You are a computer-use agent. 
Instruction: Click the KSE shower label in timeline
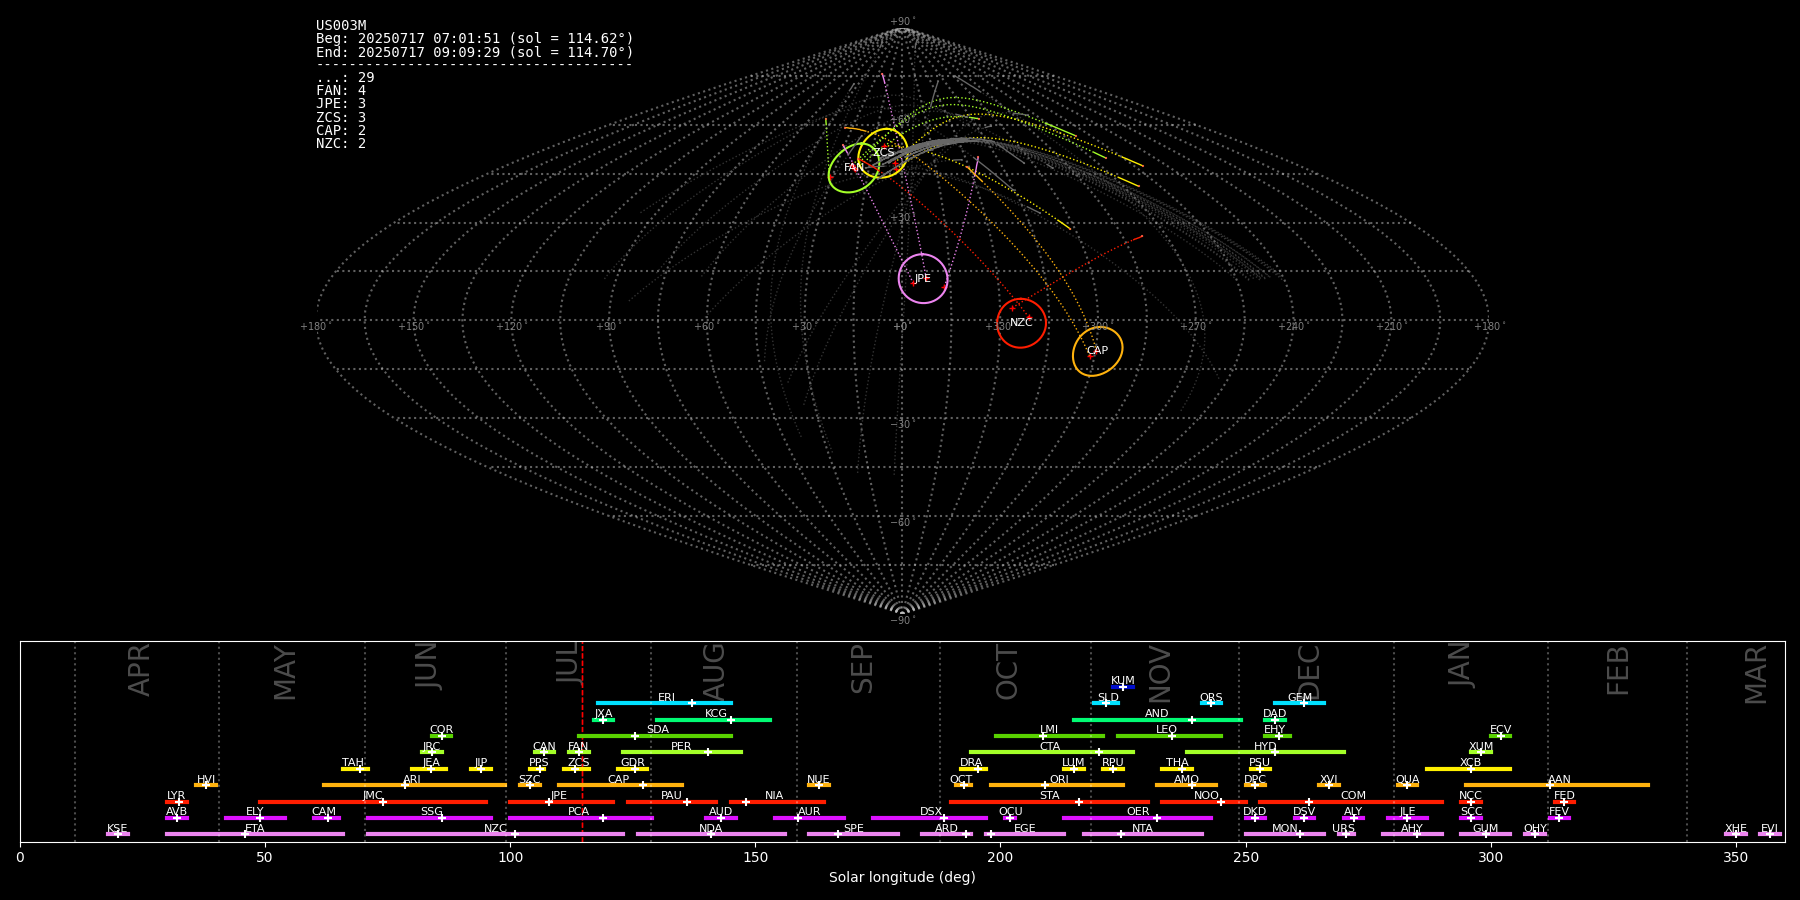tap(117, 829)
